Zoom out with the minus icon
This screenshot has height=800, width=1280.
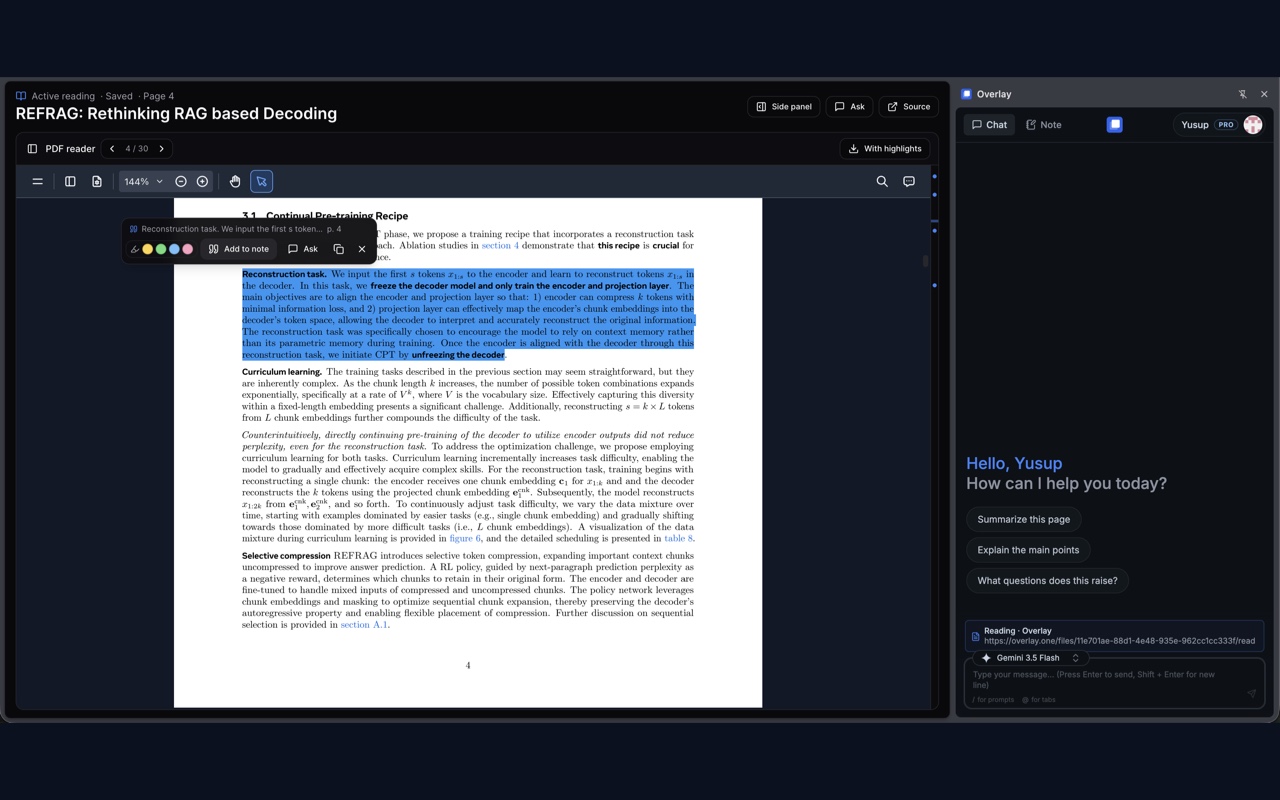pos(181,182)
